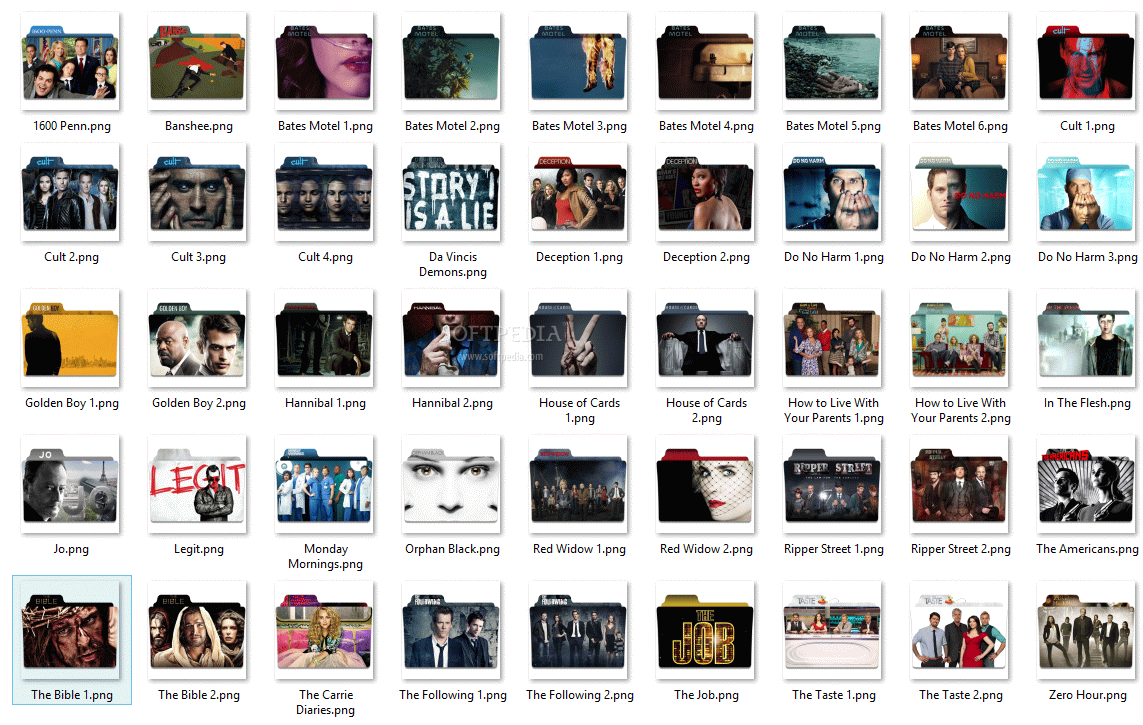
Task: Click 'The Bible 2.png' file name
Action: point(198,695)
